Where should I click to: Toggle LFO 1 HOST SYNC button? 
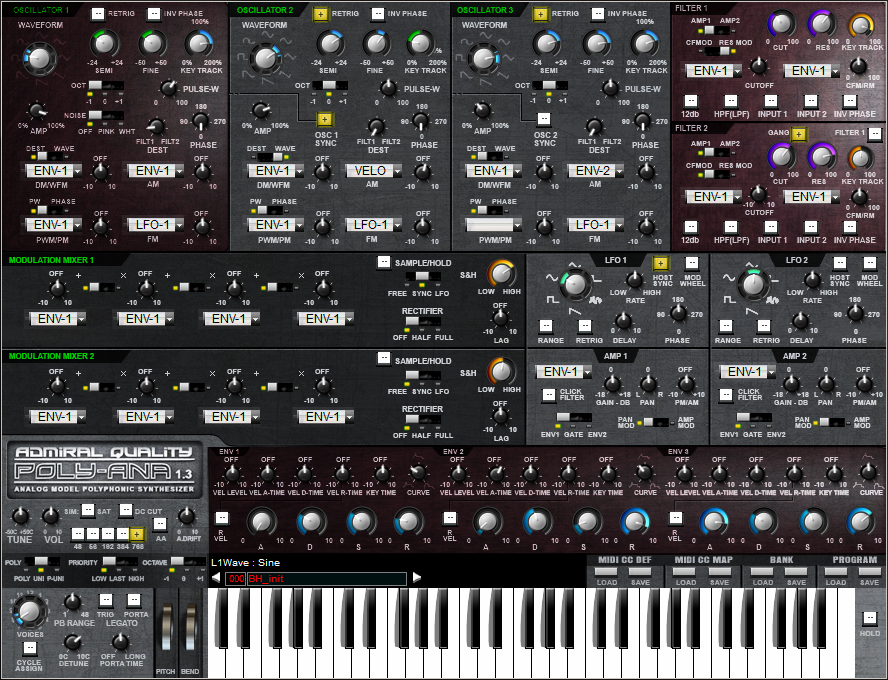[660, 263]
